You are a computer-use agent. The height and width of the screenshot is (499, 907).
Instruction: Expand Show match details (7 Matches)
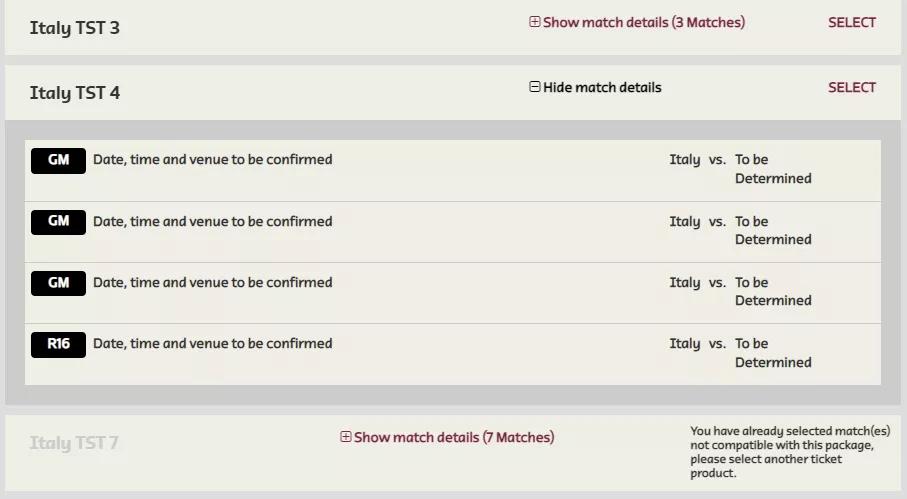(x=453, y=437)
